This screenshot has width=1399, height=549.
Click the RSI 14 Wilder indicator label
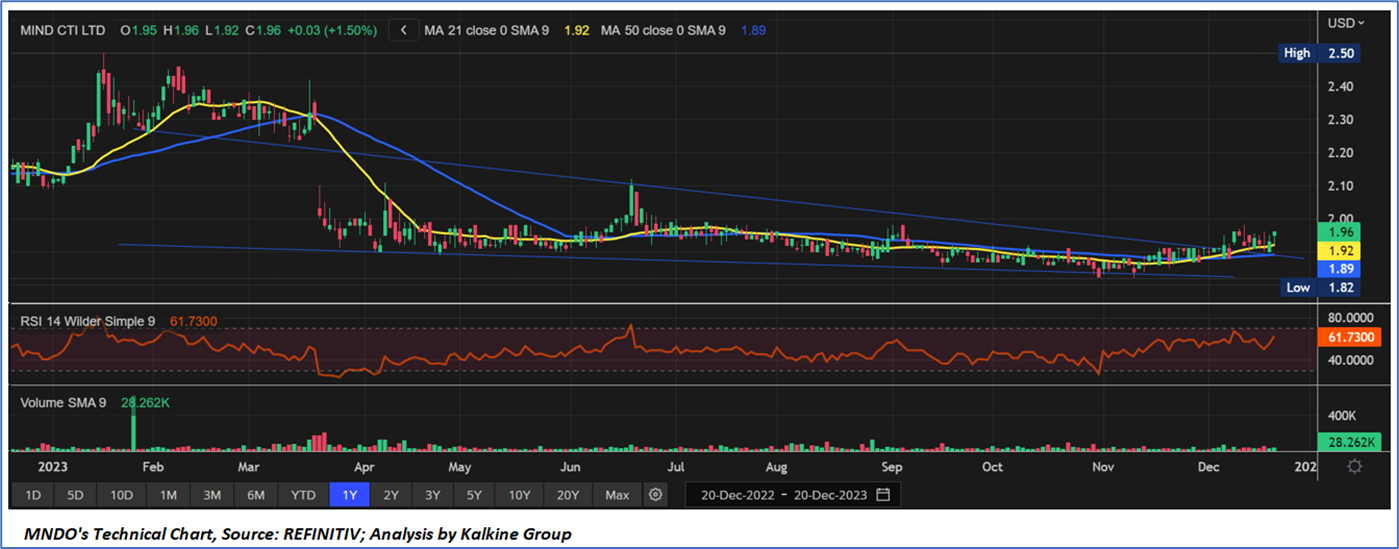pos(88,321)
